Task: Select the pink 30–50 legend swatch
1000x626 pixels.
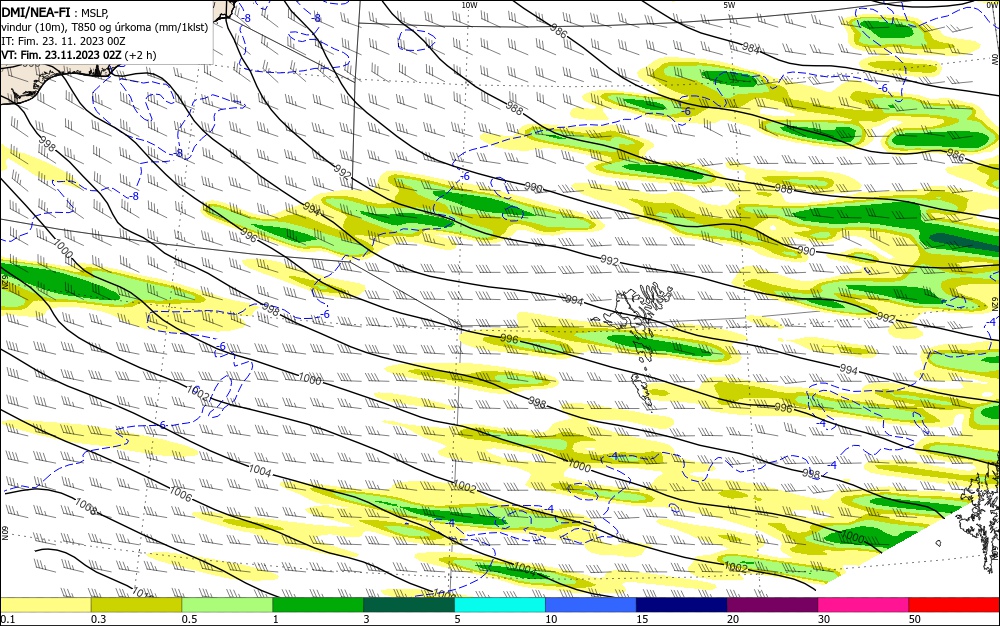Action: tap(864, 605)
